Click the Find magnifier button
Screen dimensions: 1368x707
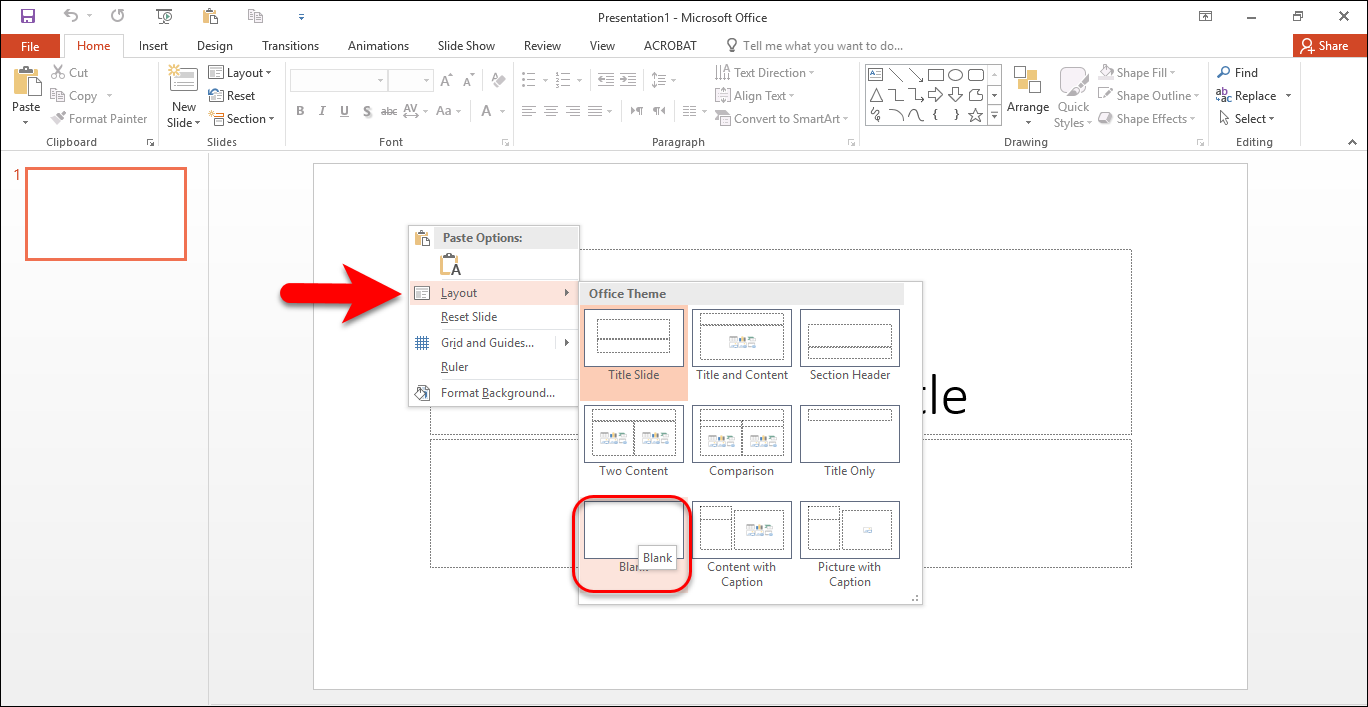coord(1237,72)
